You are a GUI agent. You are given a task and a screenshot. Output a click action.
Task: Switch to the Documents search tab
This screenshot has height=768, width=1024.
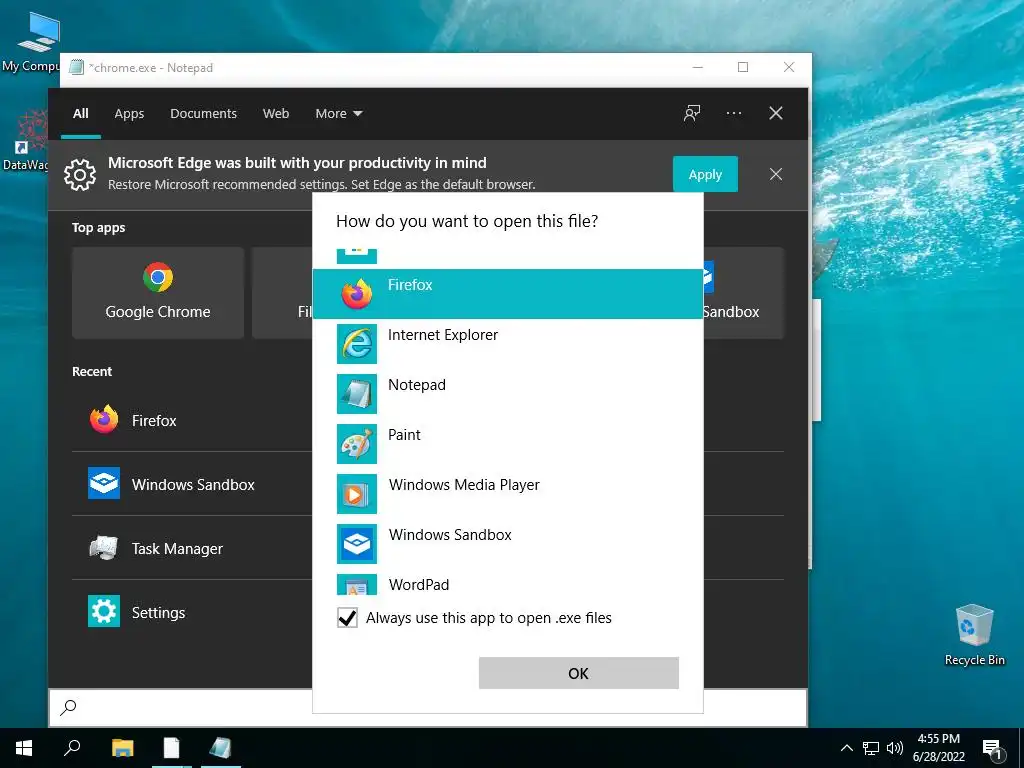click(x=204, y=114)
